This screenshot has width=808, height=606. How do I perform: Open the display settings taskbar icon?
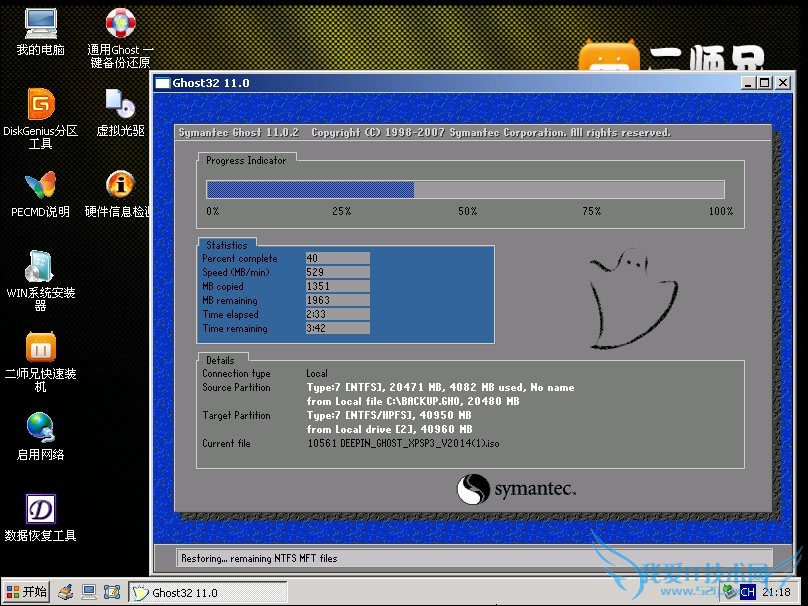click(x=89, y=591)
